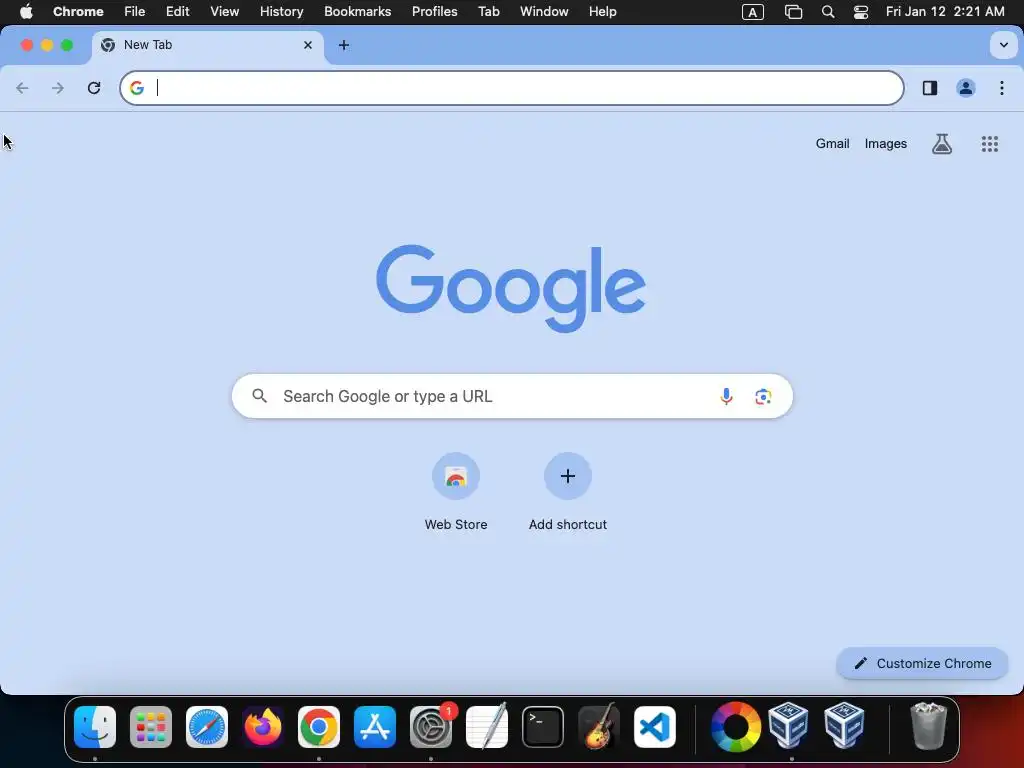Screen dimensions: 1024x768
Task: Go back using the back arrow
Action: point(22,88)
